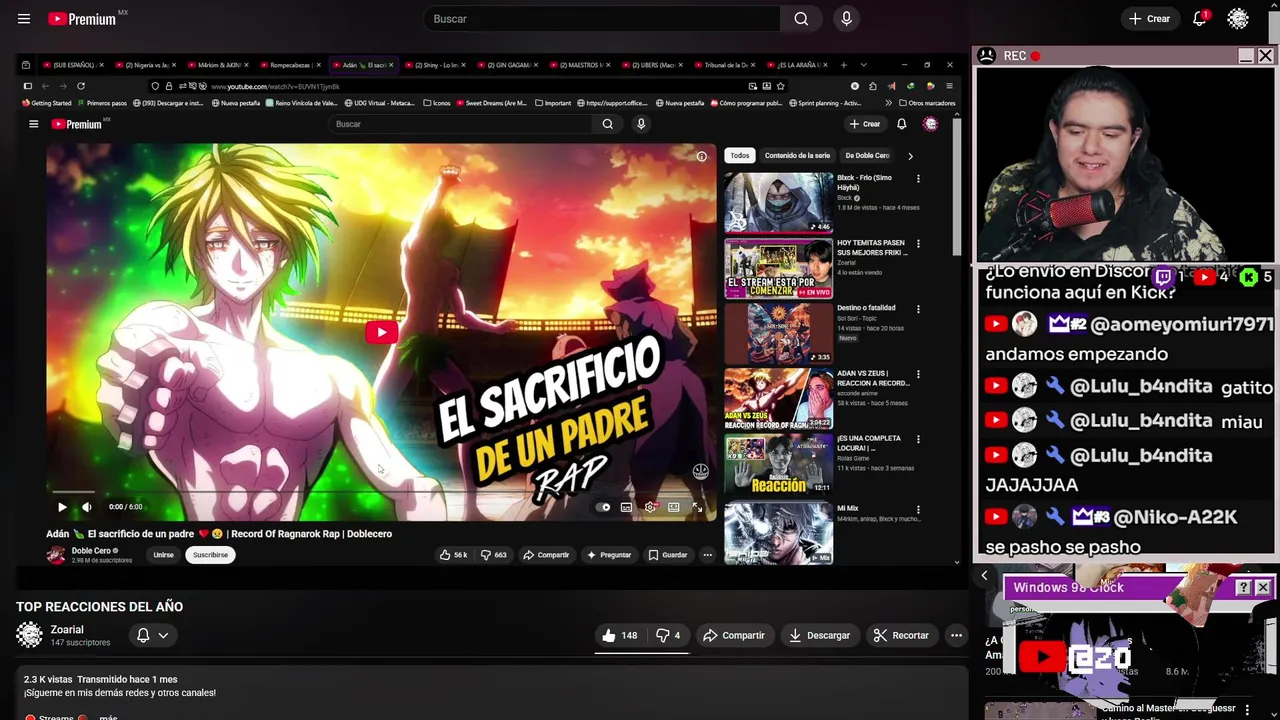Click the top magnifier search button
1280x720 pixels.
pos(801,19)
